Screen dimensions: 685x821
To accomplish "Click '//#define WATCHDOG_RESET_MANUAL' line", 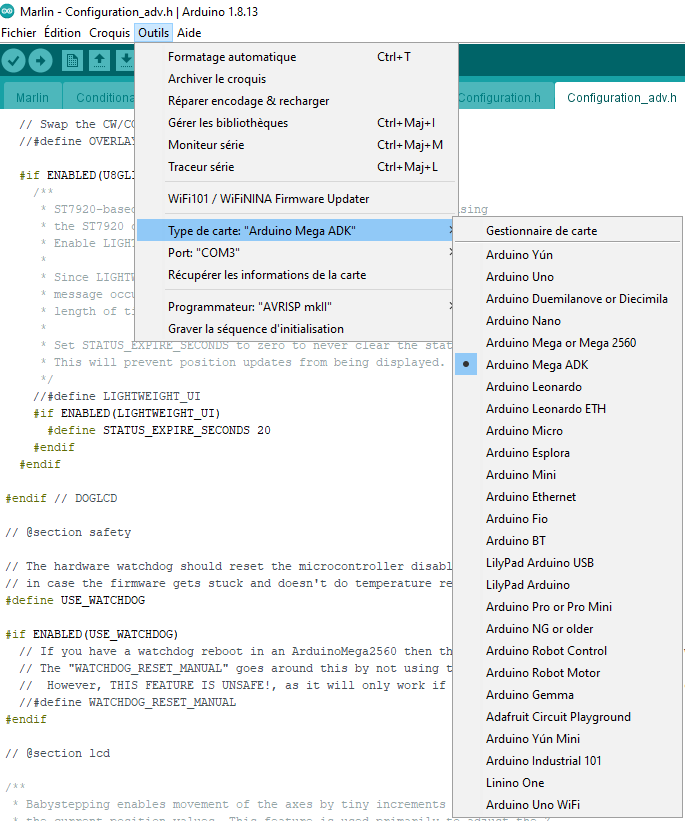I will pyautogui.click(x=127, y=702).
